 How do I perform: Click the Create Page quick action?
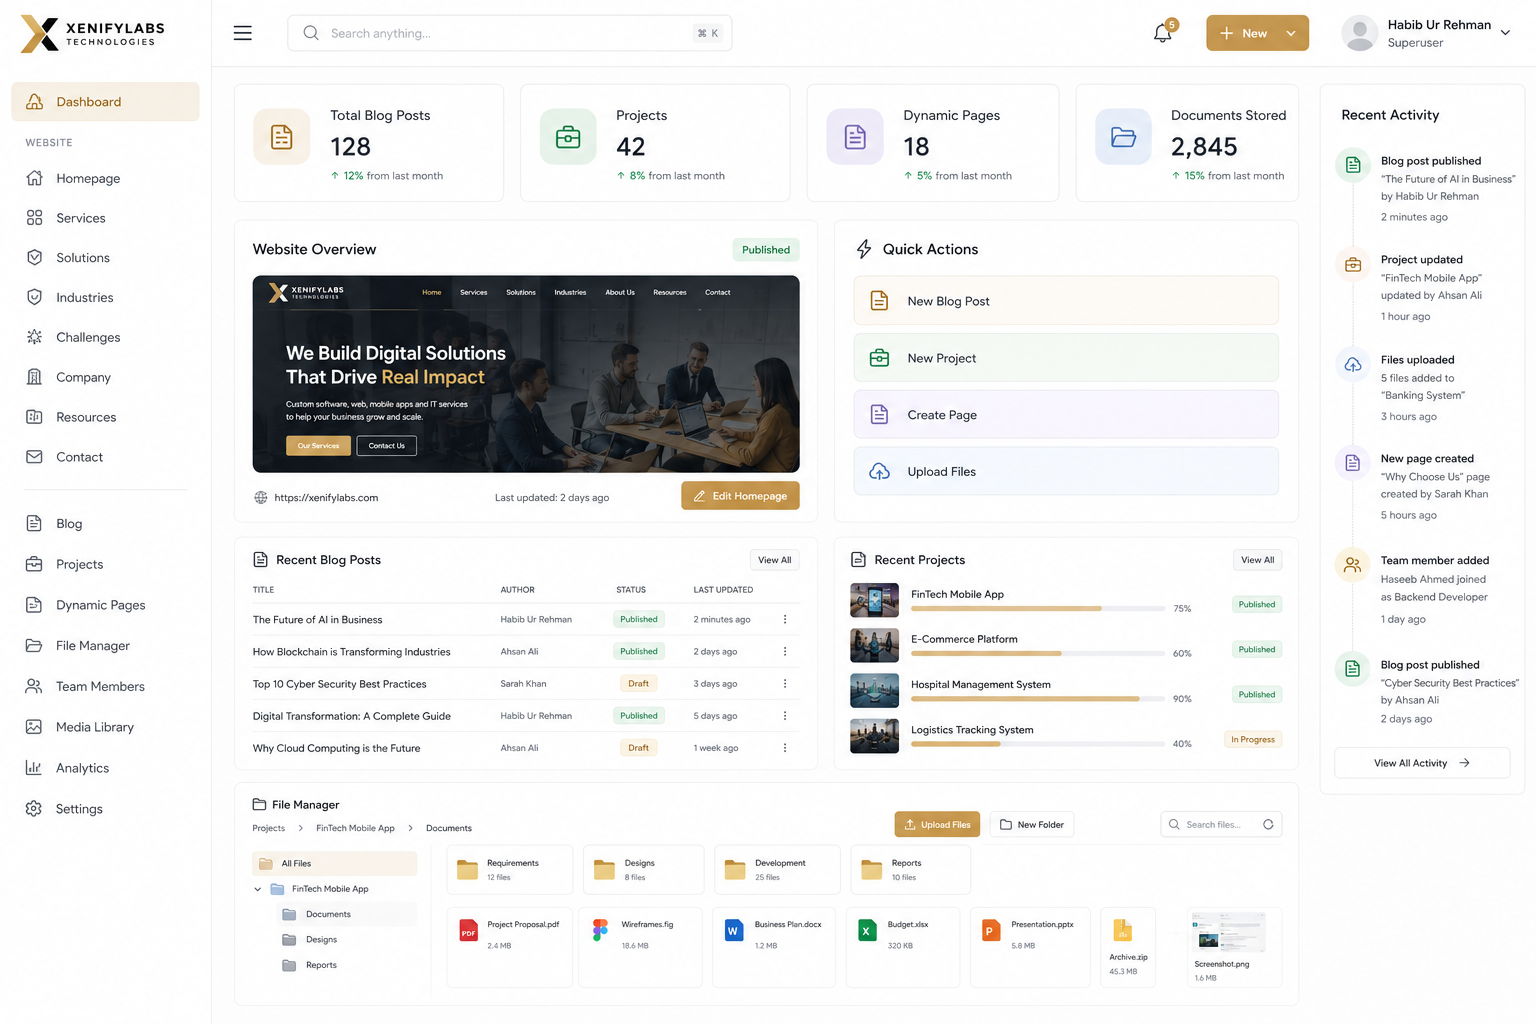tap(1066, 414)
